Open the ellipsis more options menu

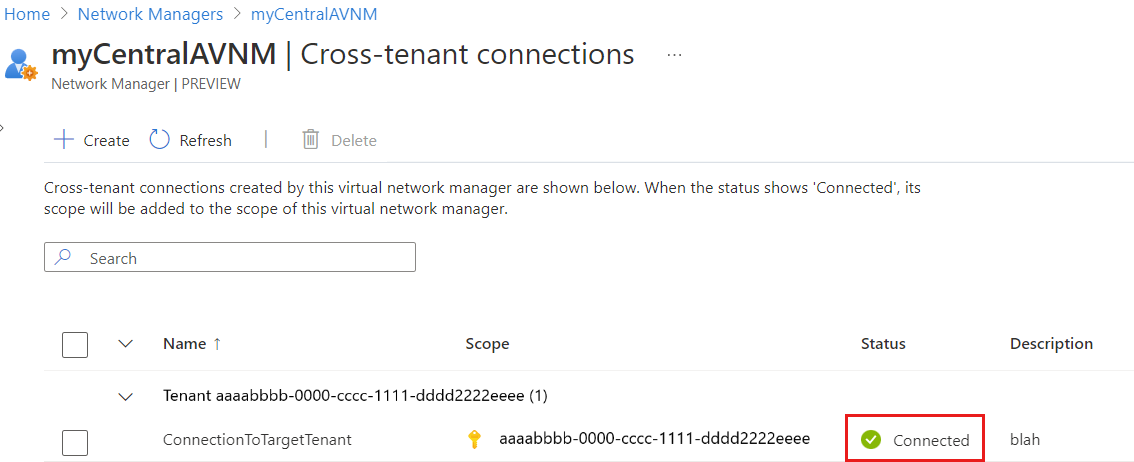(674, 55)
